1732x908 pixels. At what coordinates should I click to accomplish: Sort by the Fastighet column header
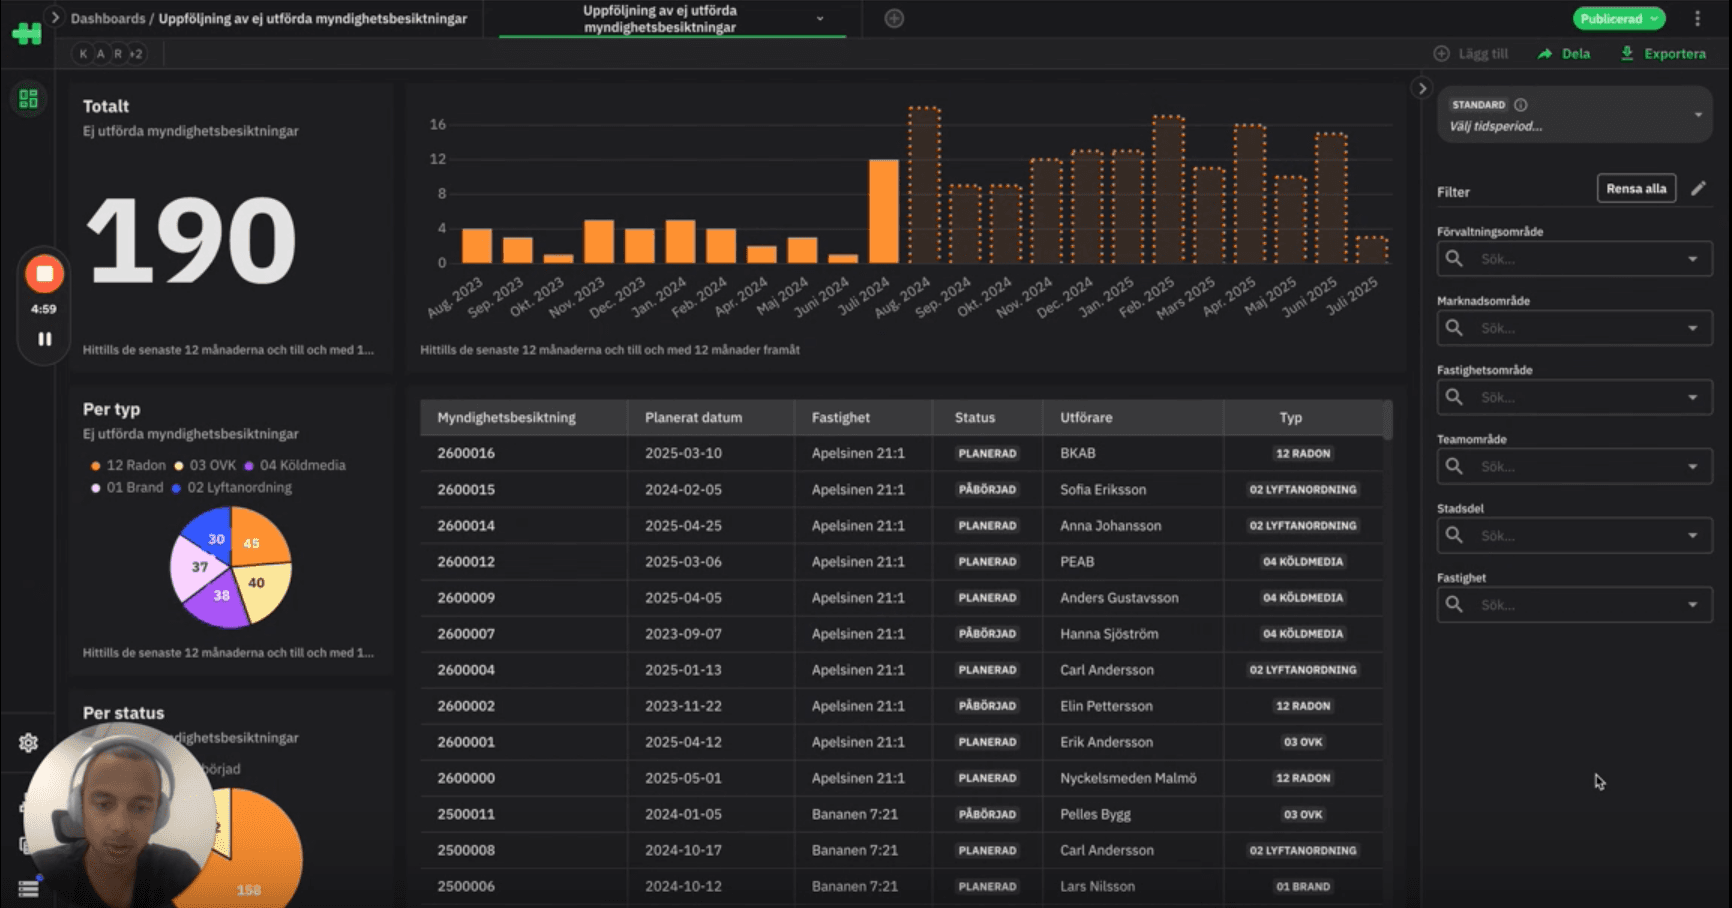pos(840,417)
